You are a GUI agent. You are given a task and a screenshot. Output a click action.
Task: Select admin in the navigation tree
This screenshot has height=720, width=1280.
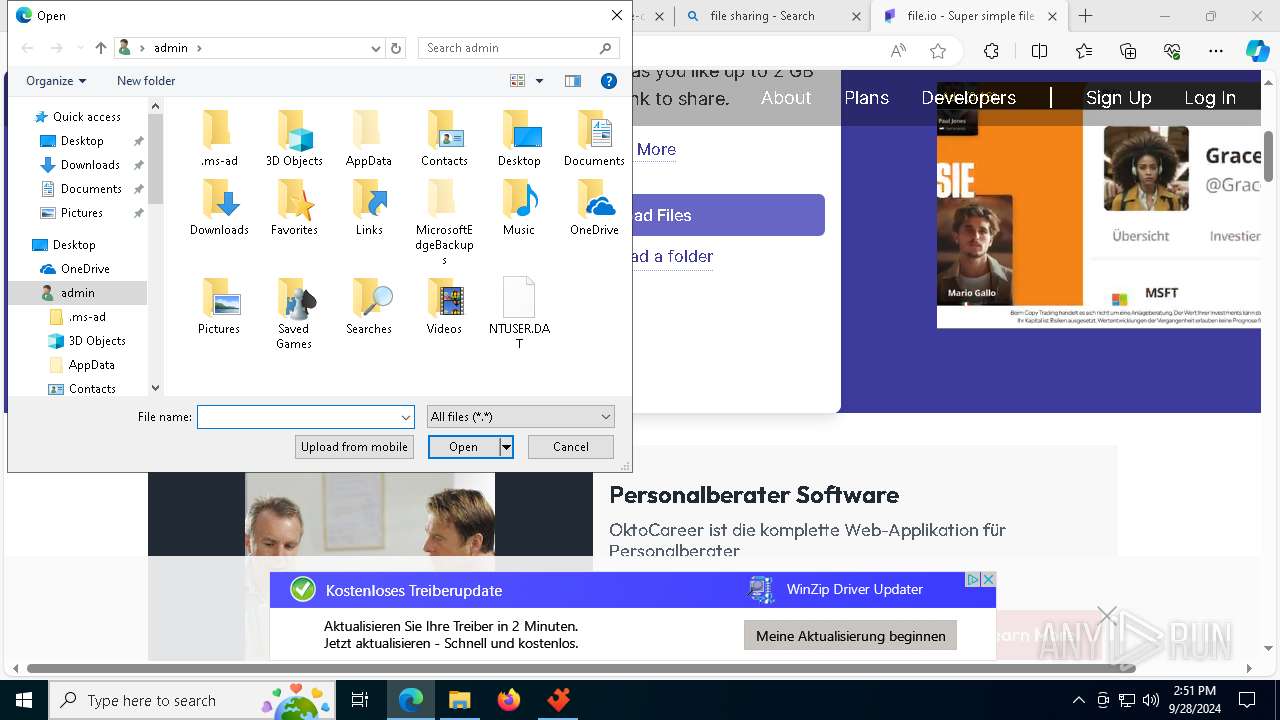click(78, 293)
